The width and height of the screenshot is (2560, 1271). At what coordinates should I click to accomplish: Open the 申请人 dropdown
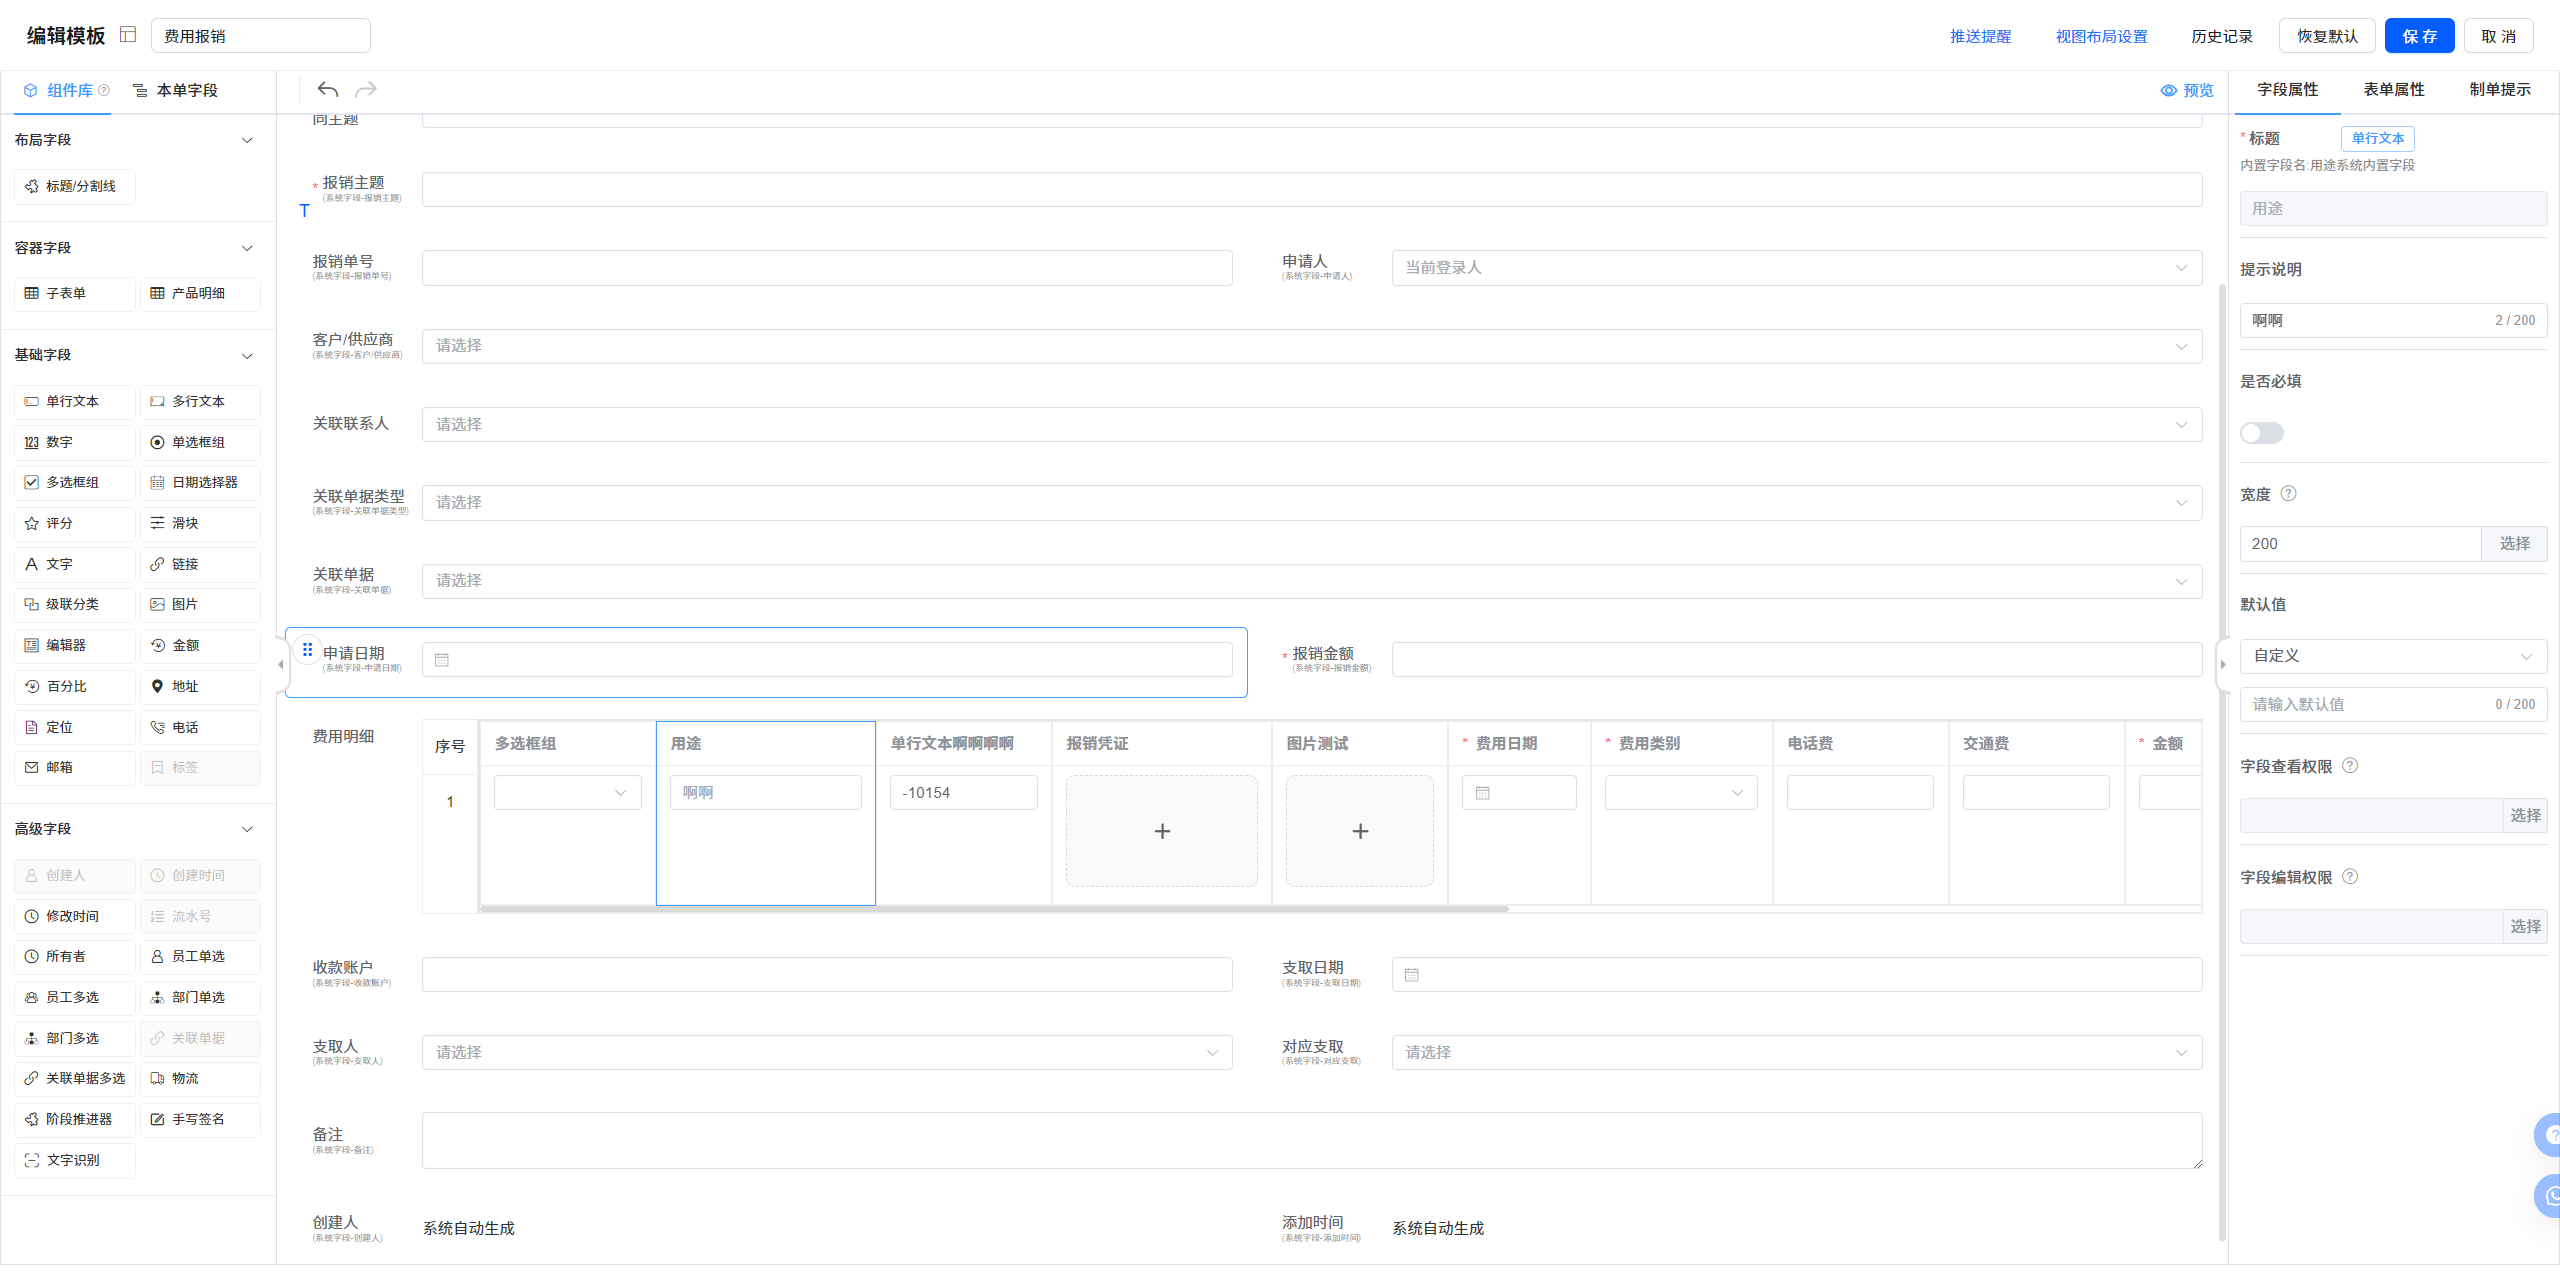click(x=1795, y=268)
